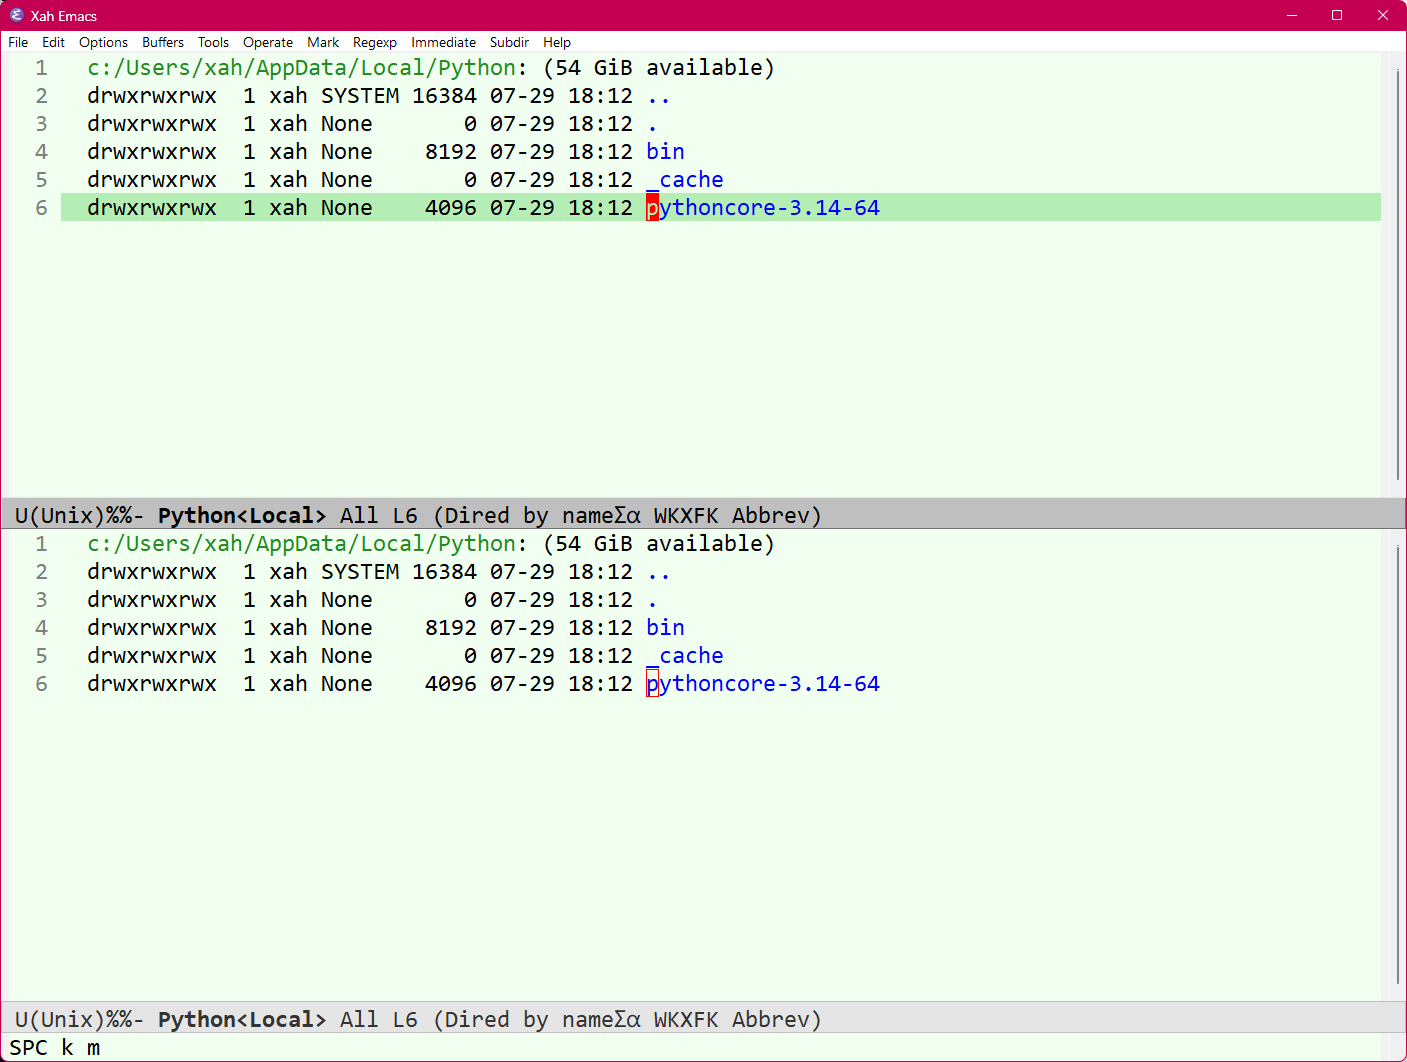
Task: Minimize the Xah Emacs window
Action: point(1291,15)
